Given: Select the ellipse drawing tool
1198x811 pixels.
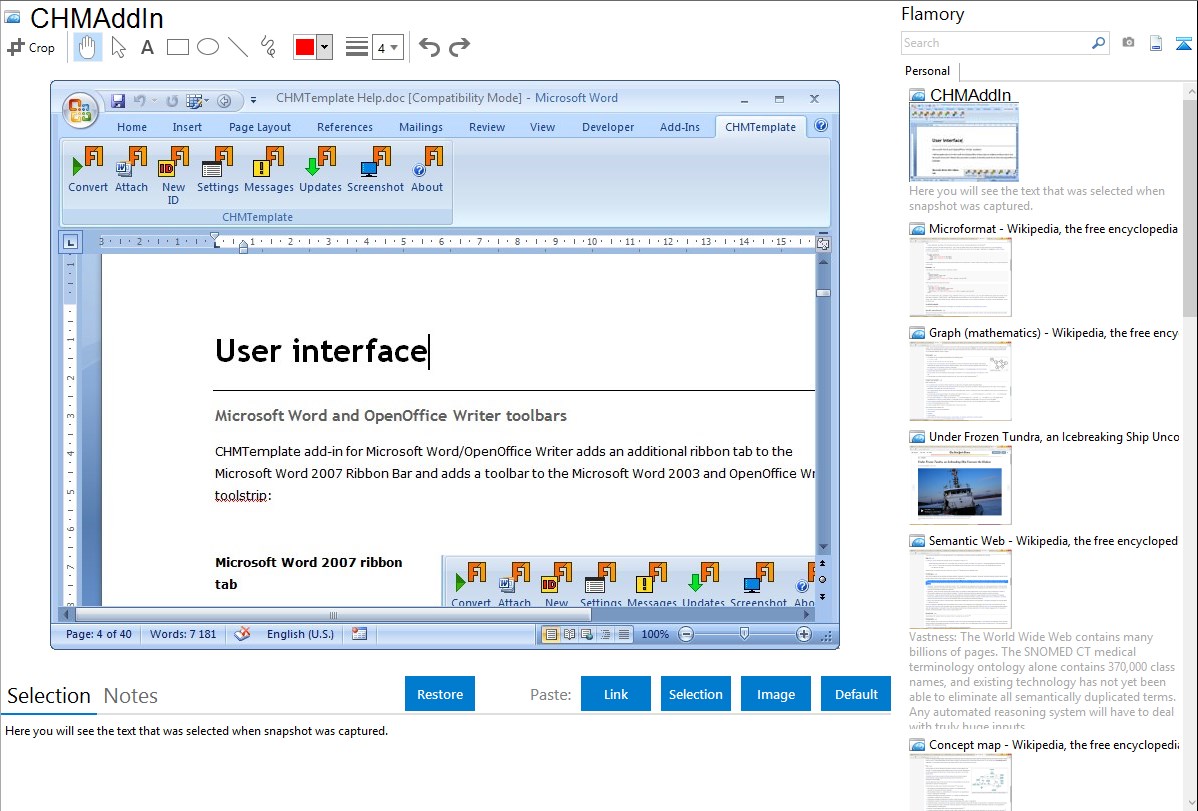Looking at the screenshot, I should pyautogui.click(x=208, y=47).
